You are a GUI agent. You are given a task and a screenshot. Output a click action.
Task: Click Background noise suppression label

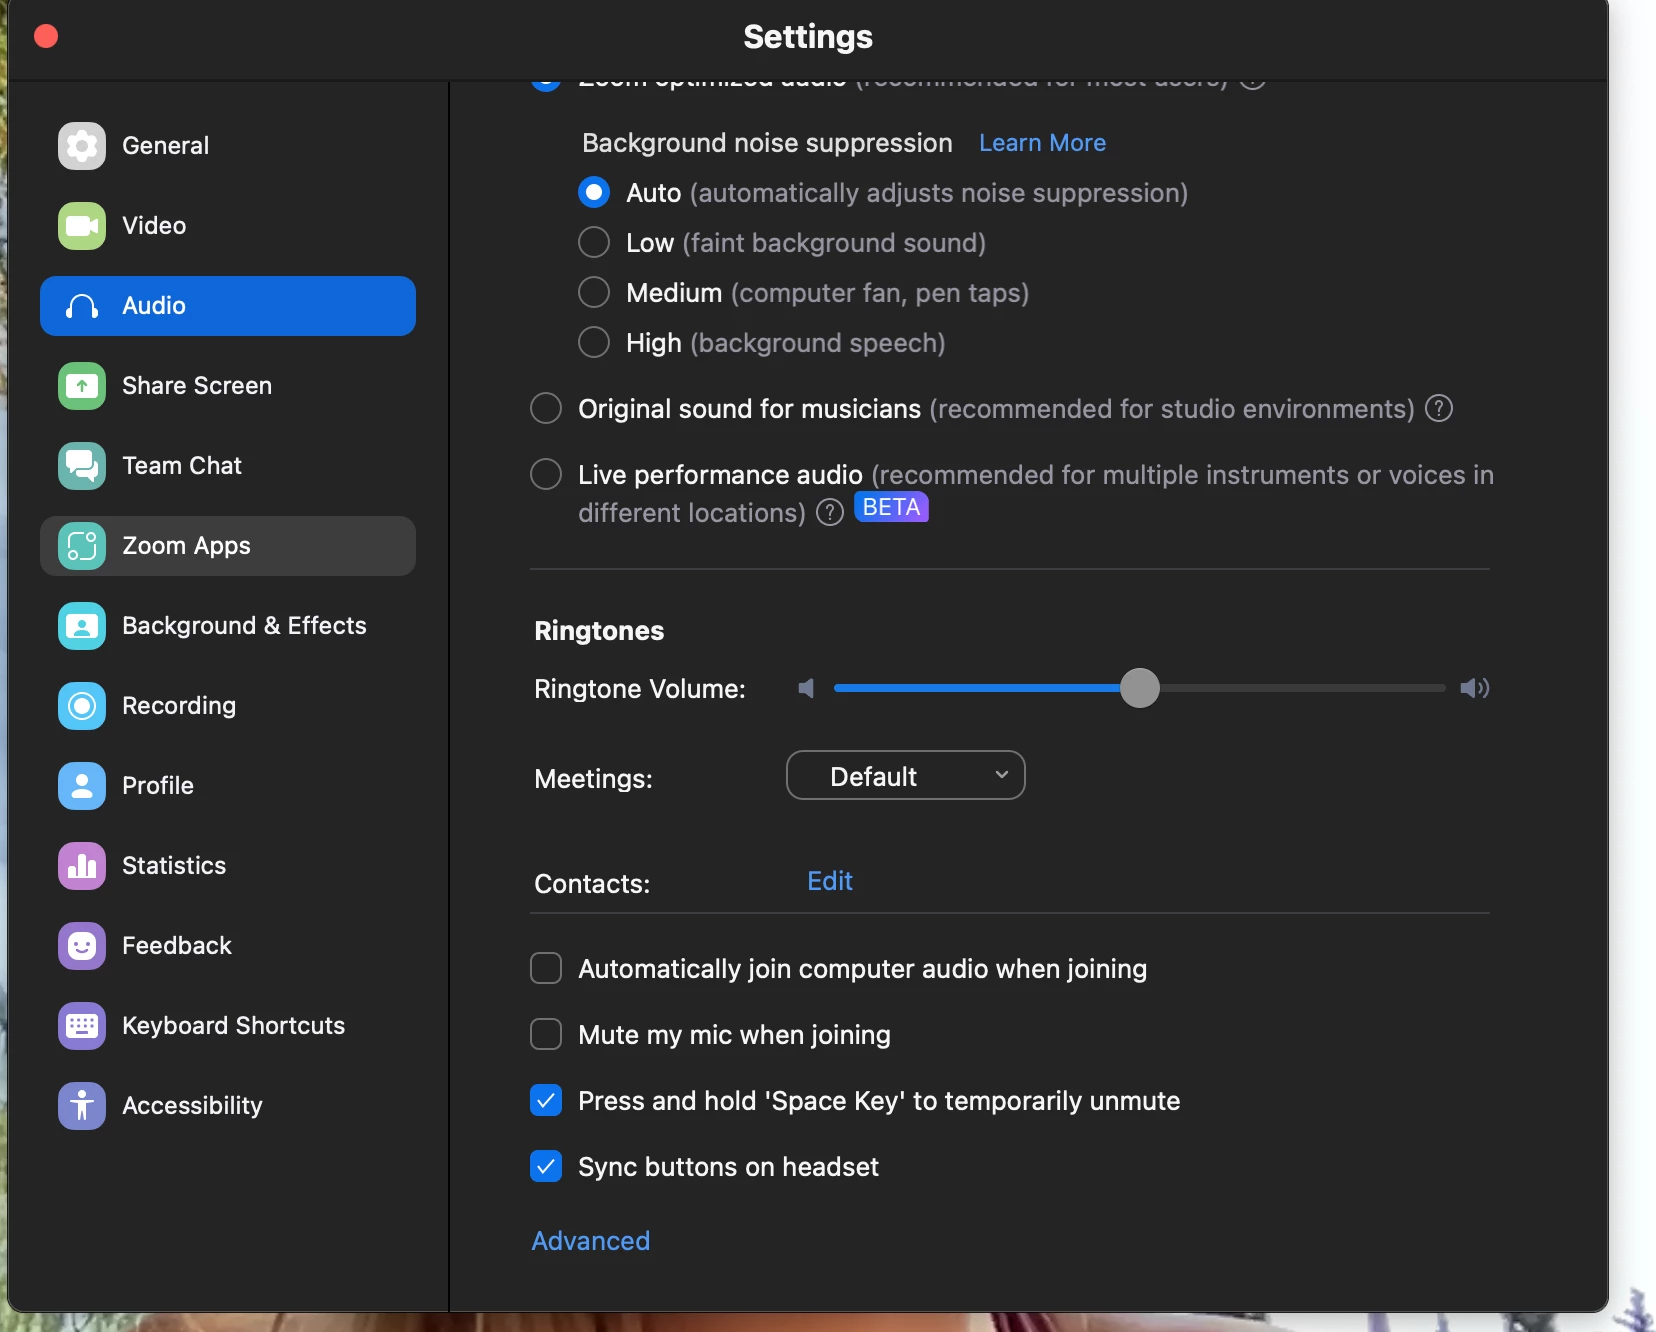click(767, 143)
